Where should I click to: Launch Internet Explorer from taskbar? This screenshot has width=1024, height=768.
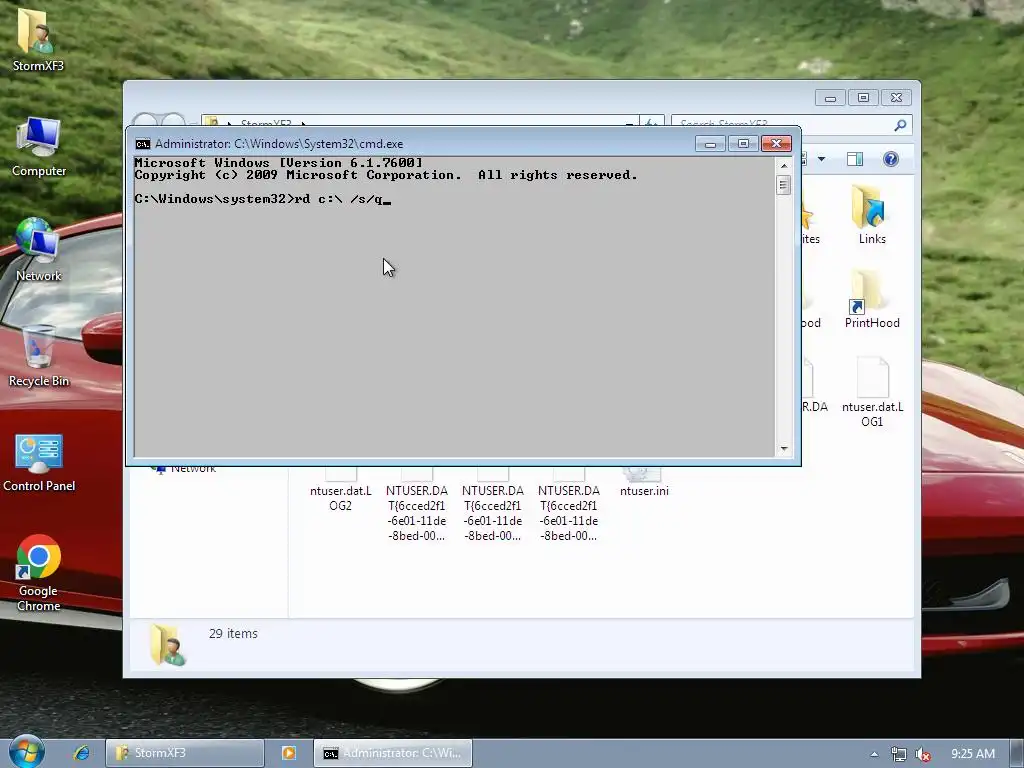82,753
